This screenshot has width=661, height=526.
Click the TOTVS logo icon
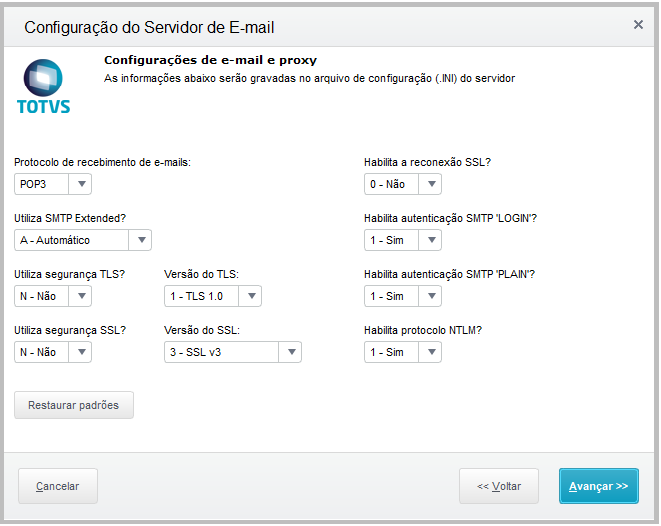44,85
